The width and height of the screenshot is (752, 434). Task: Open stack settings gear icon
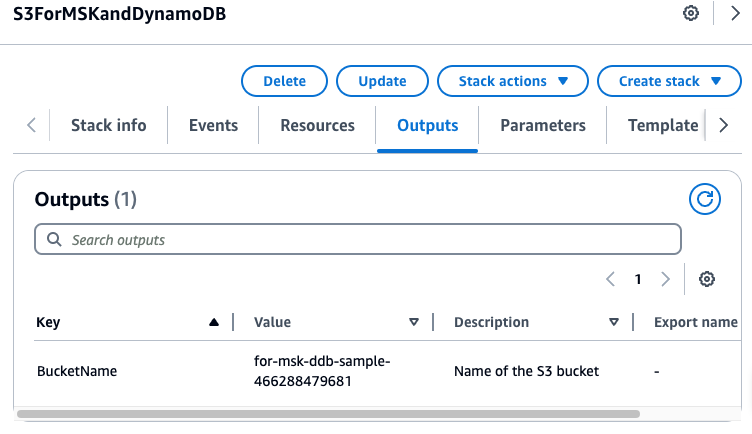(x=690, y=14)
